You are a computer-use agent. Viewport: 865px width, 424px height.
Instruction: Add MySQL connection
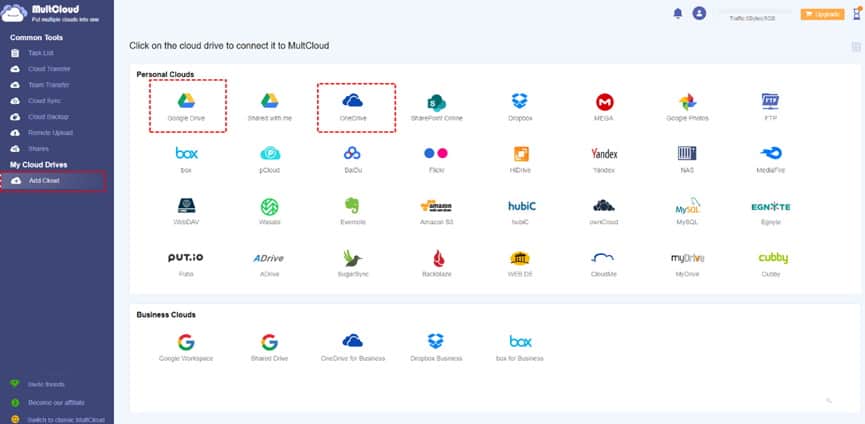pyautogui.click(x=687, y=212)
